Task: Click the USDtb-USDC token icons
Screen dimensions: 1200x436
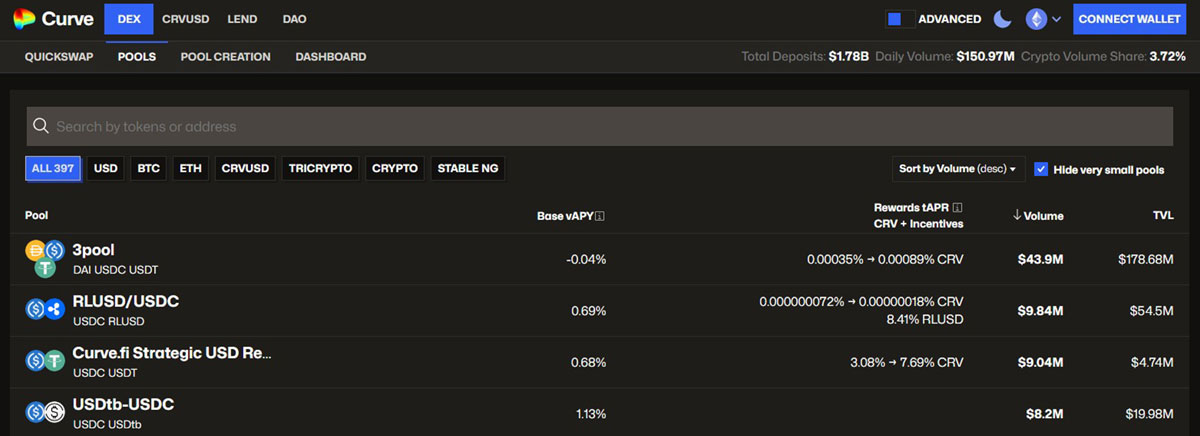Action: coord(45,411)
